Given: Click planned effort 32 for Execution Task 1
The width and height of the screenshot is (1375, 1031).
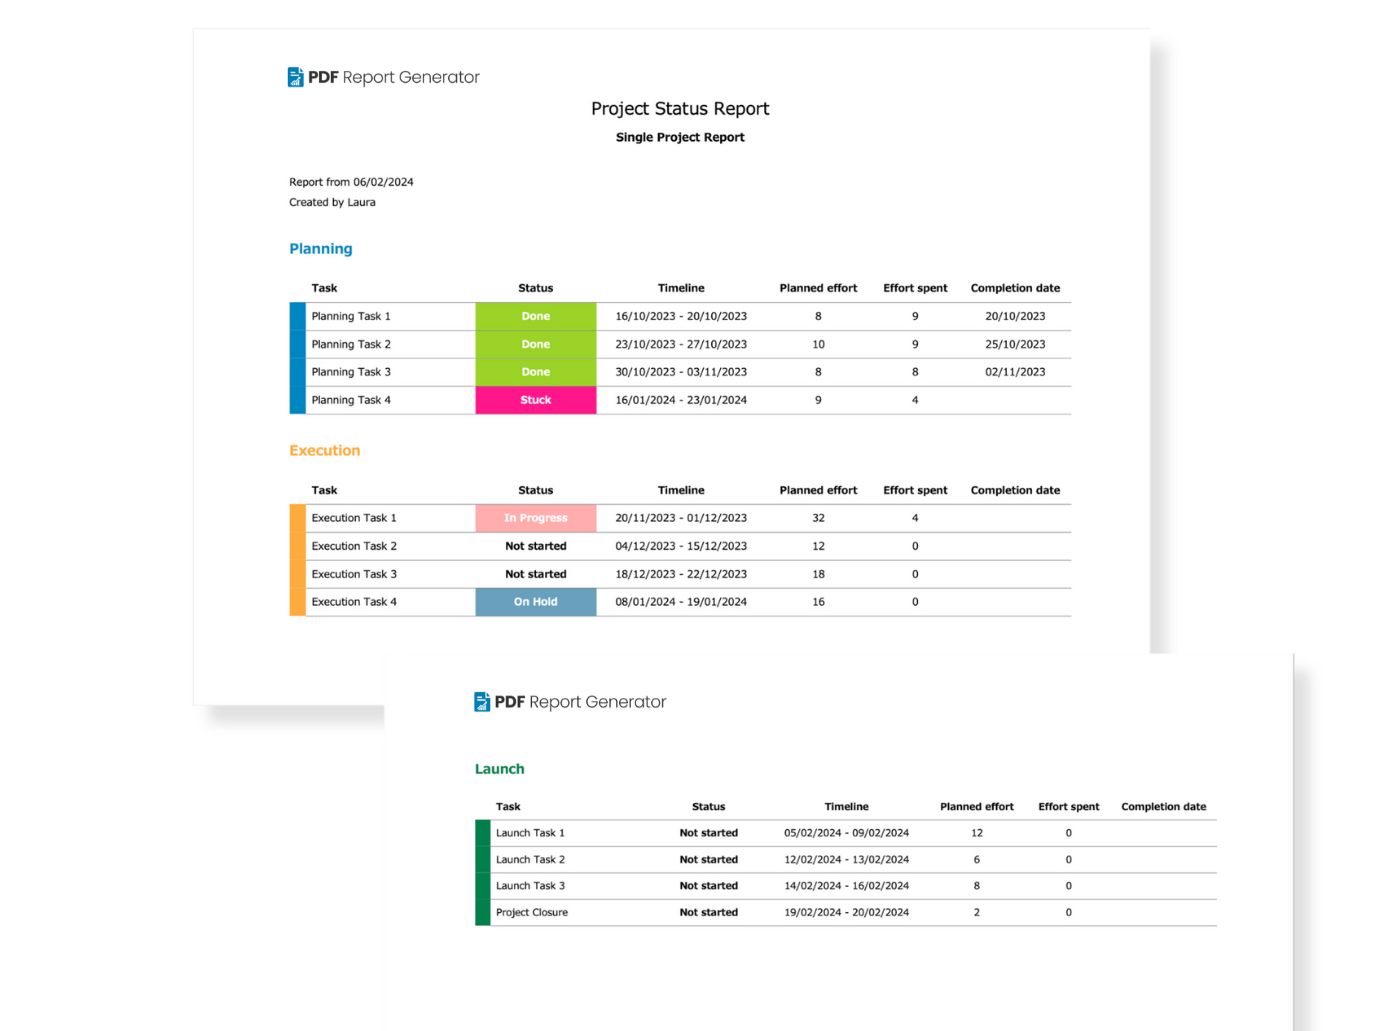Looking at the screenshot, I should coord(818,518).
